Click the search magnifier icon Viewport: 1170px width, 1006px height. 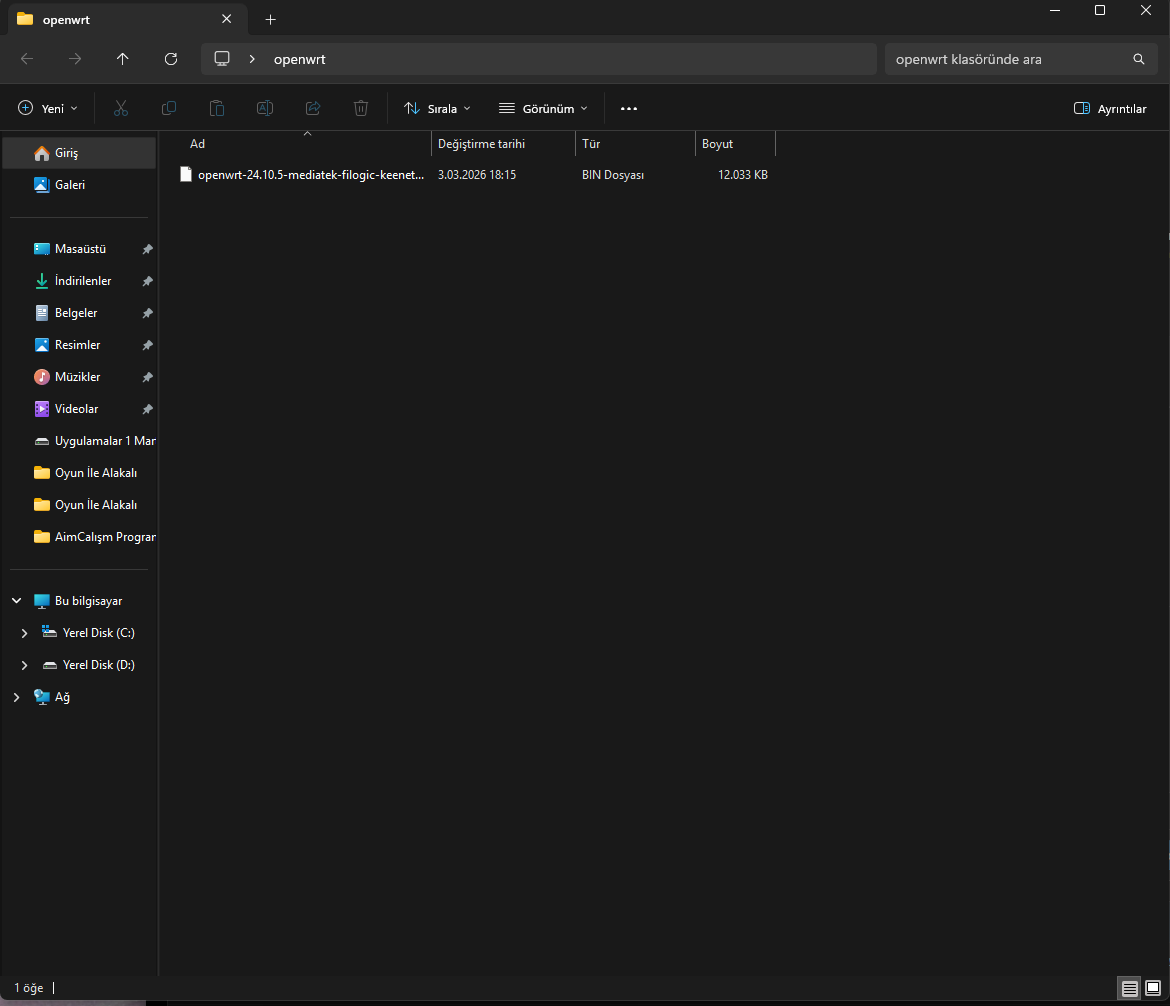[1139, 59]
